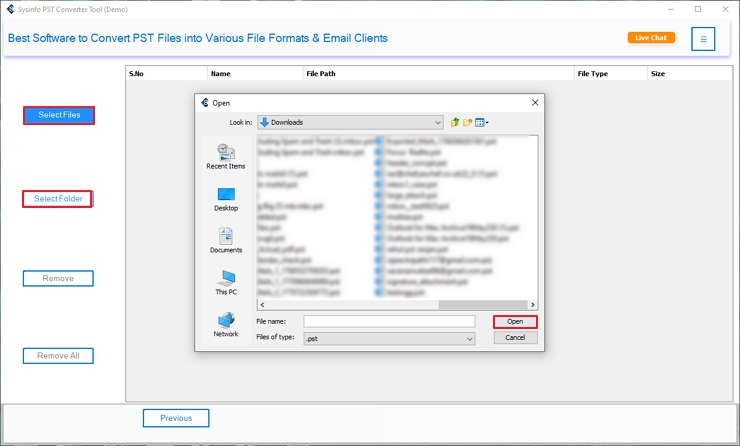Click the horizontal scrollbar thumb in file list
The height and width of the screenshot is (446, 740).
tap(482, 305)
